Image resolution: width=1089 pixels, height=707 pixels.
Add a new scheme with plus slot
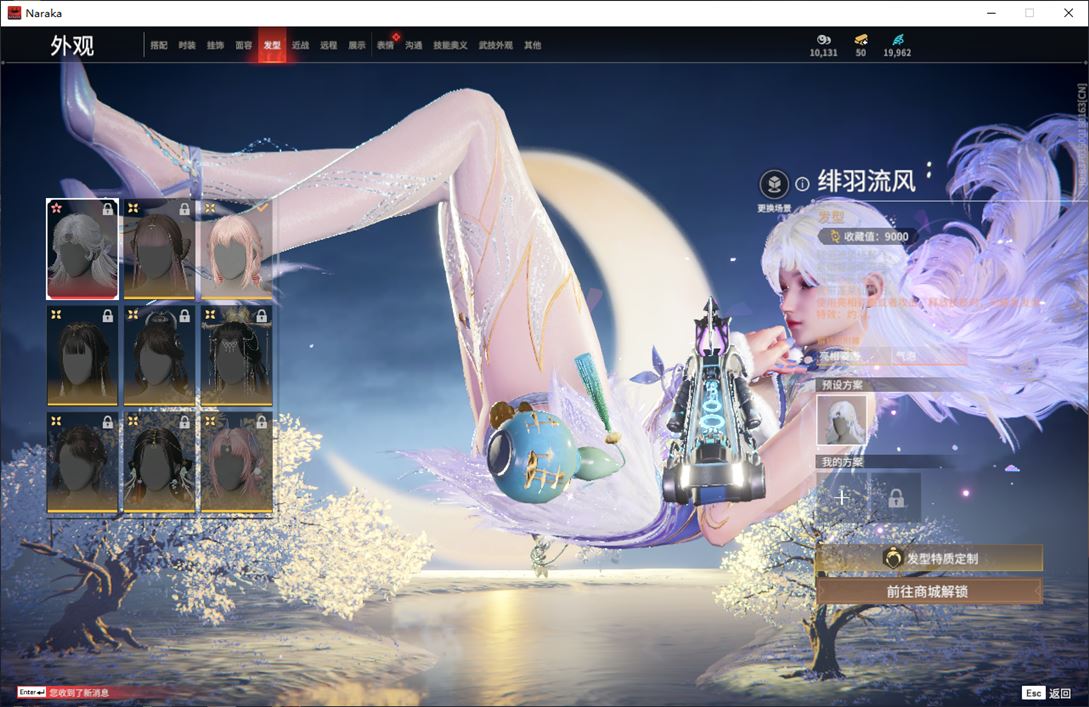pos(842,497)
